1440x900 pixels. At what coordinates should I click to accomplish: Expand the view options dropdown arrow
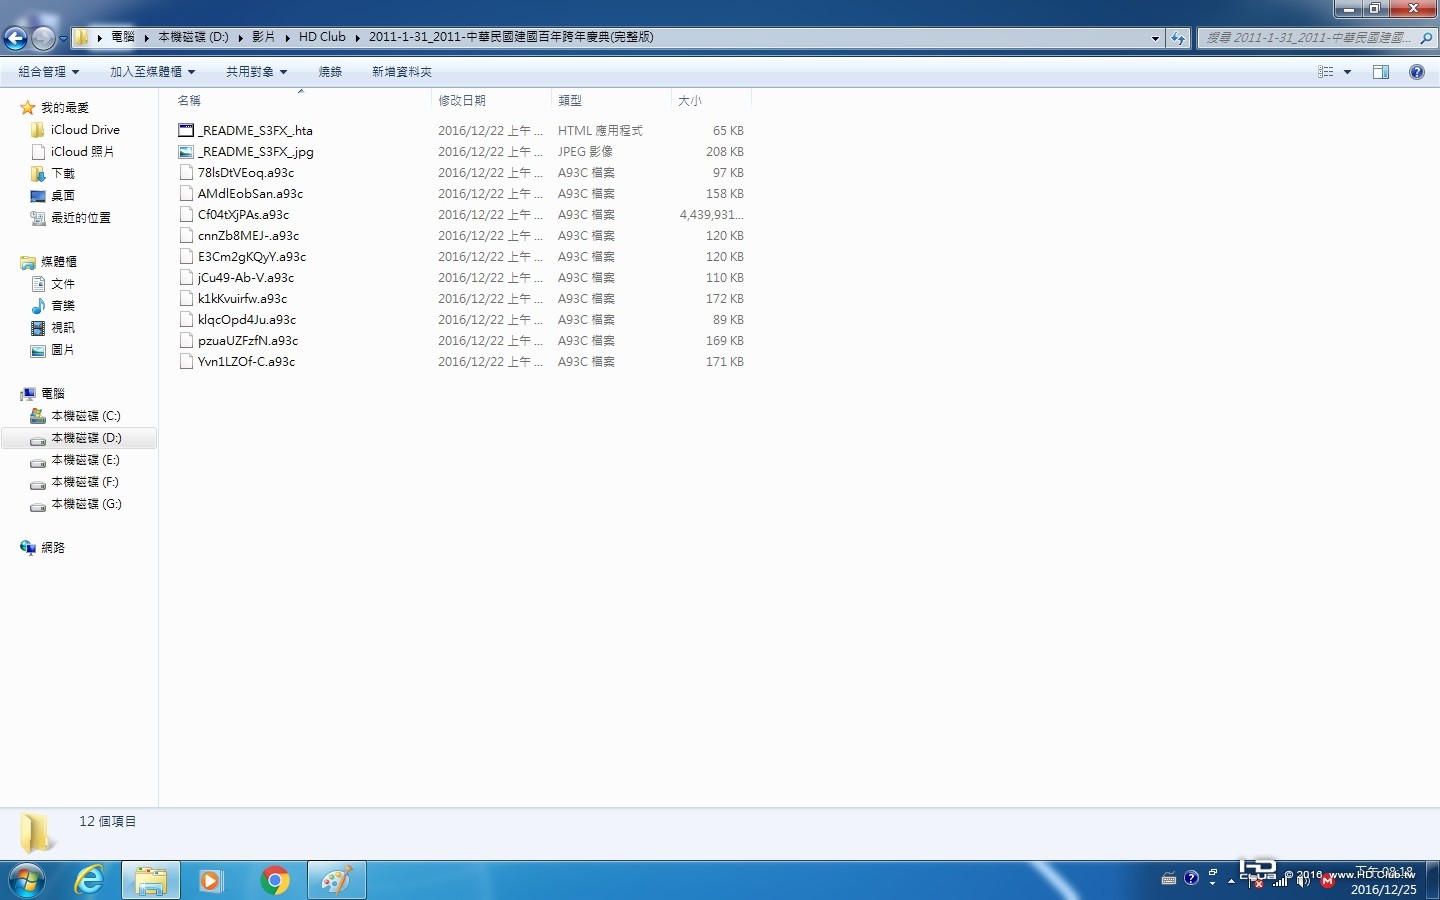[1347, 72]
